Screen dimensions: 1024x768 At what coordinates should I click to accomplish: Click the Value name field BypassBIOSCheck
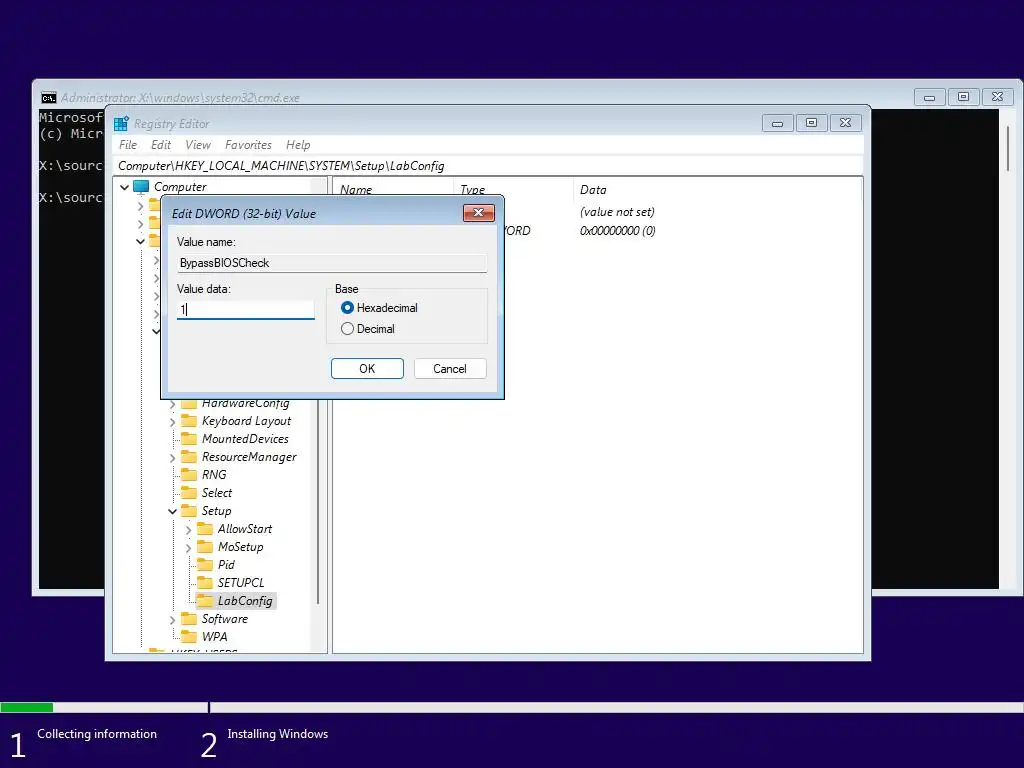tap(332, 263)
